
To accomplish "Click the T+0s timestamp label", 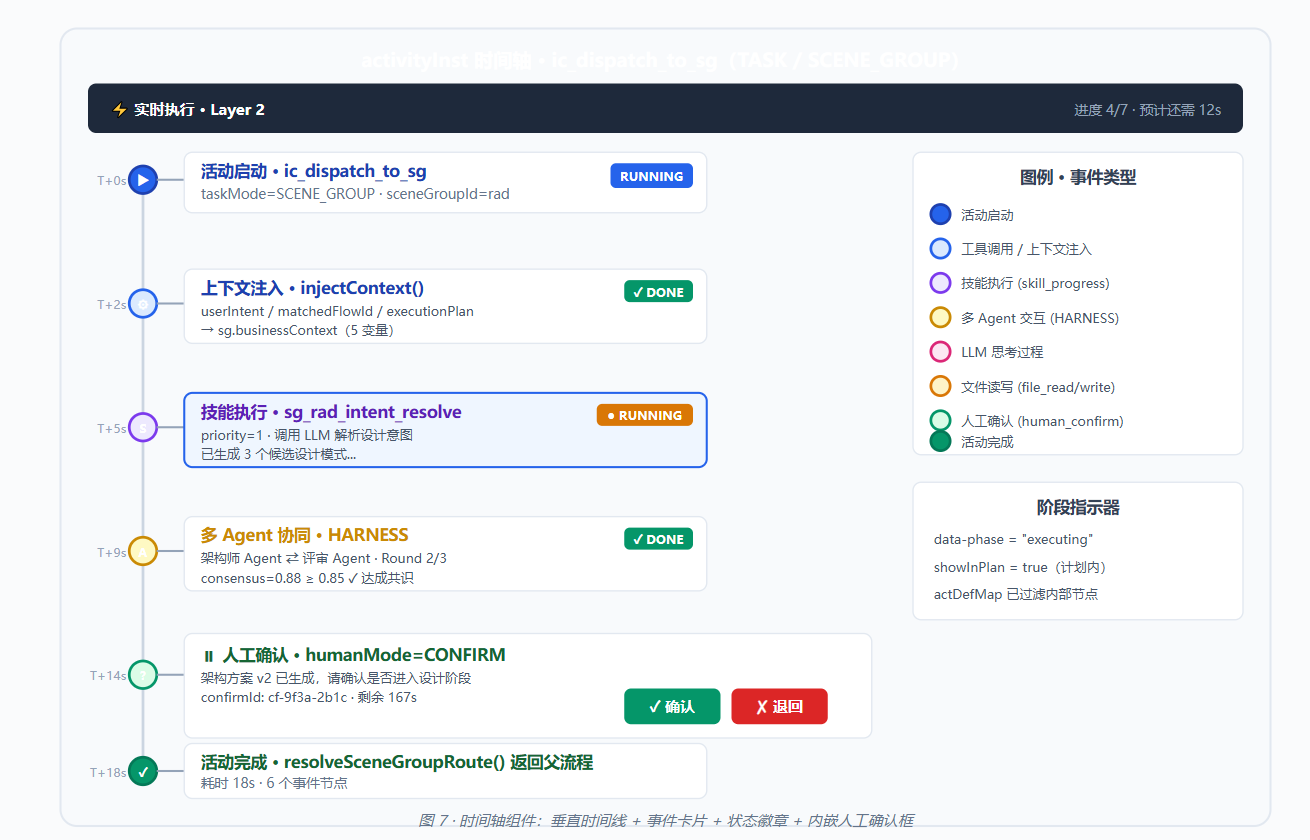I will click(x=111, y=181).
